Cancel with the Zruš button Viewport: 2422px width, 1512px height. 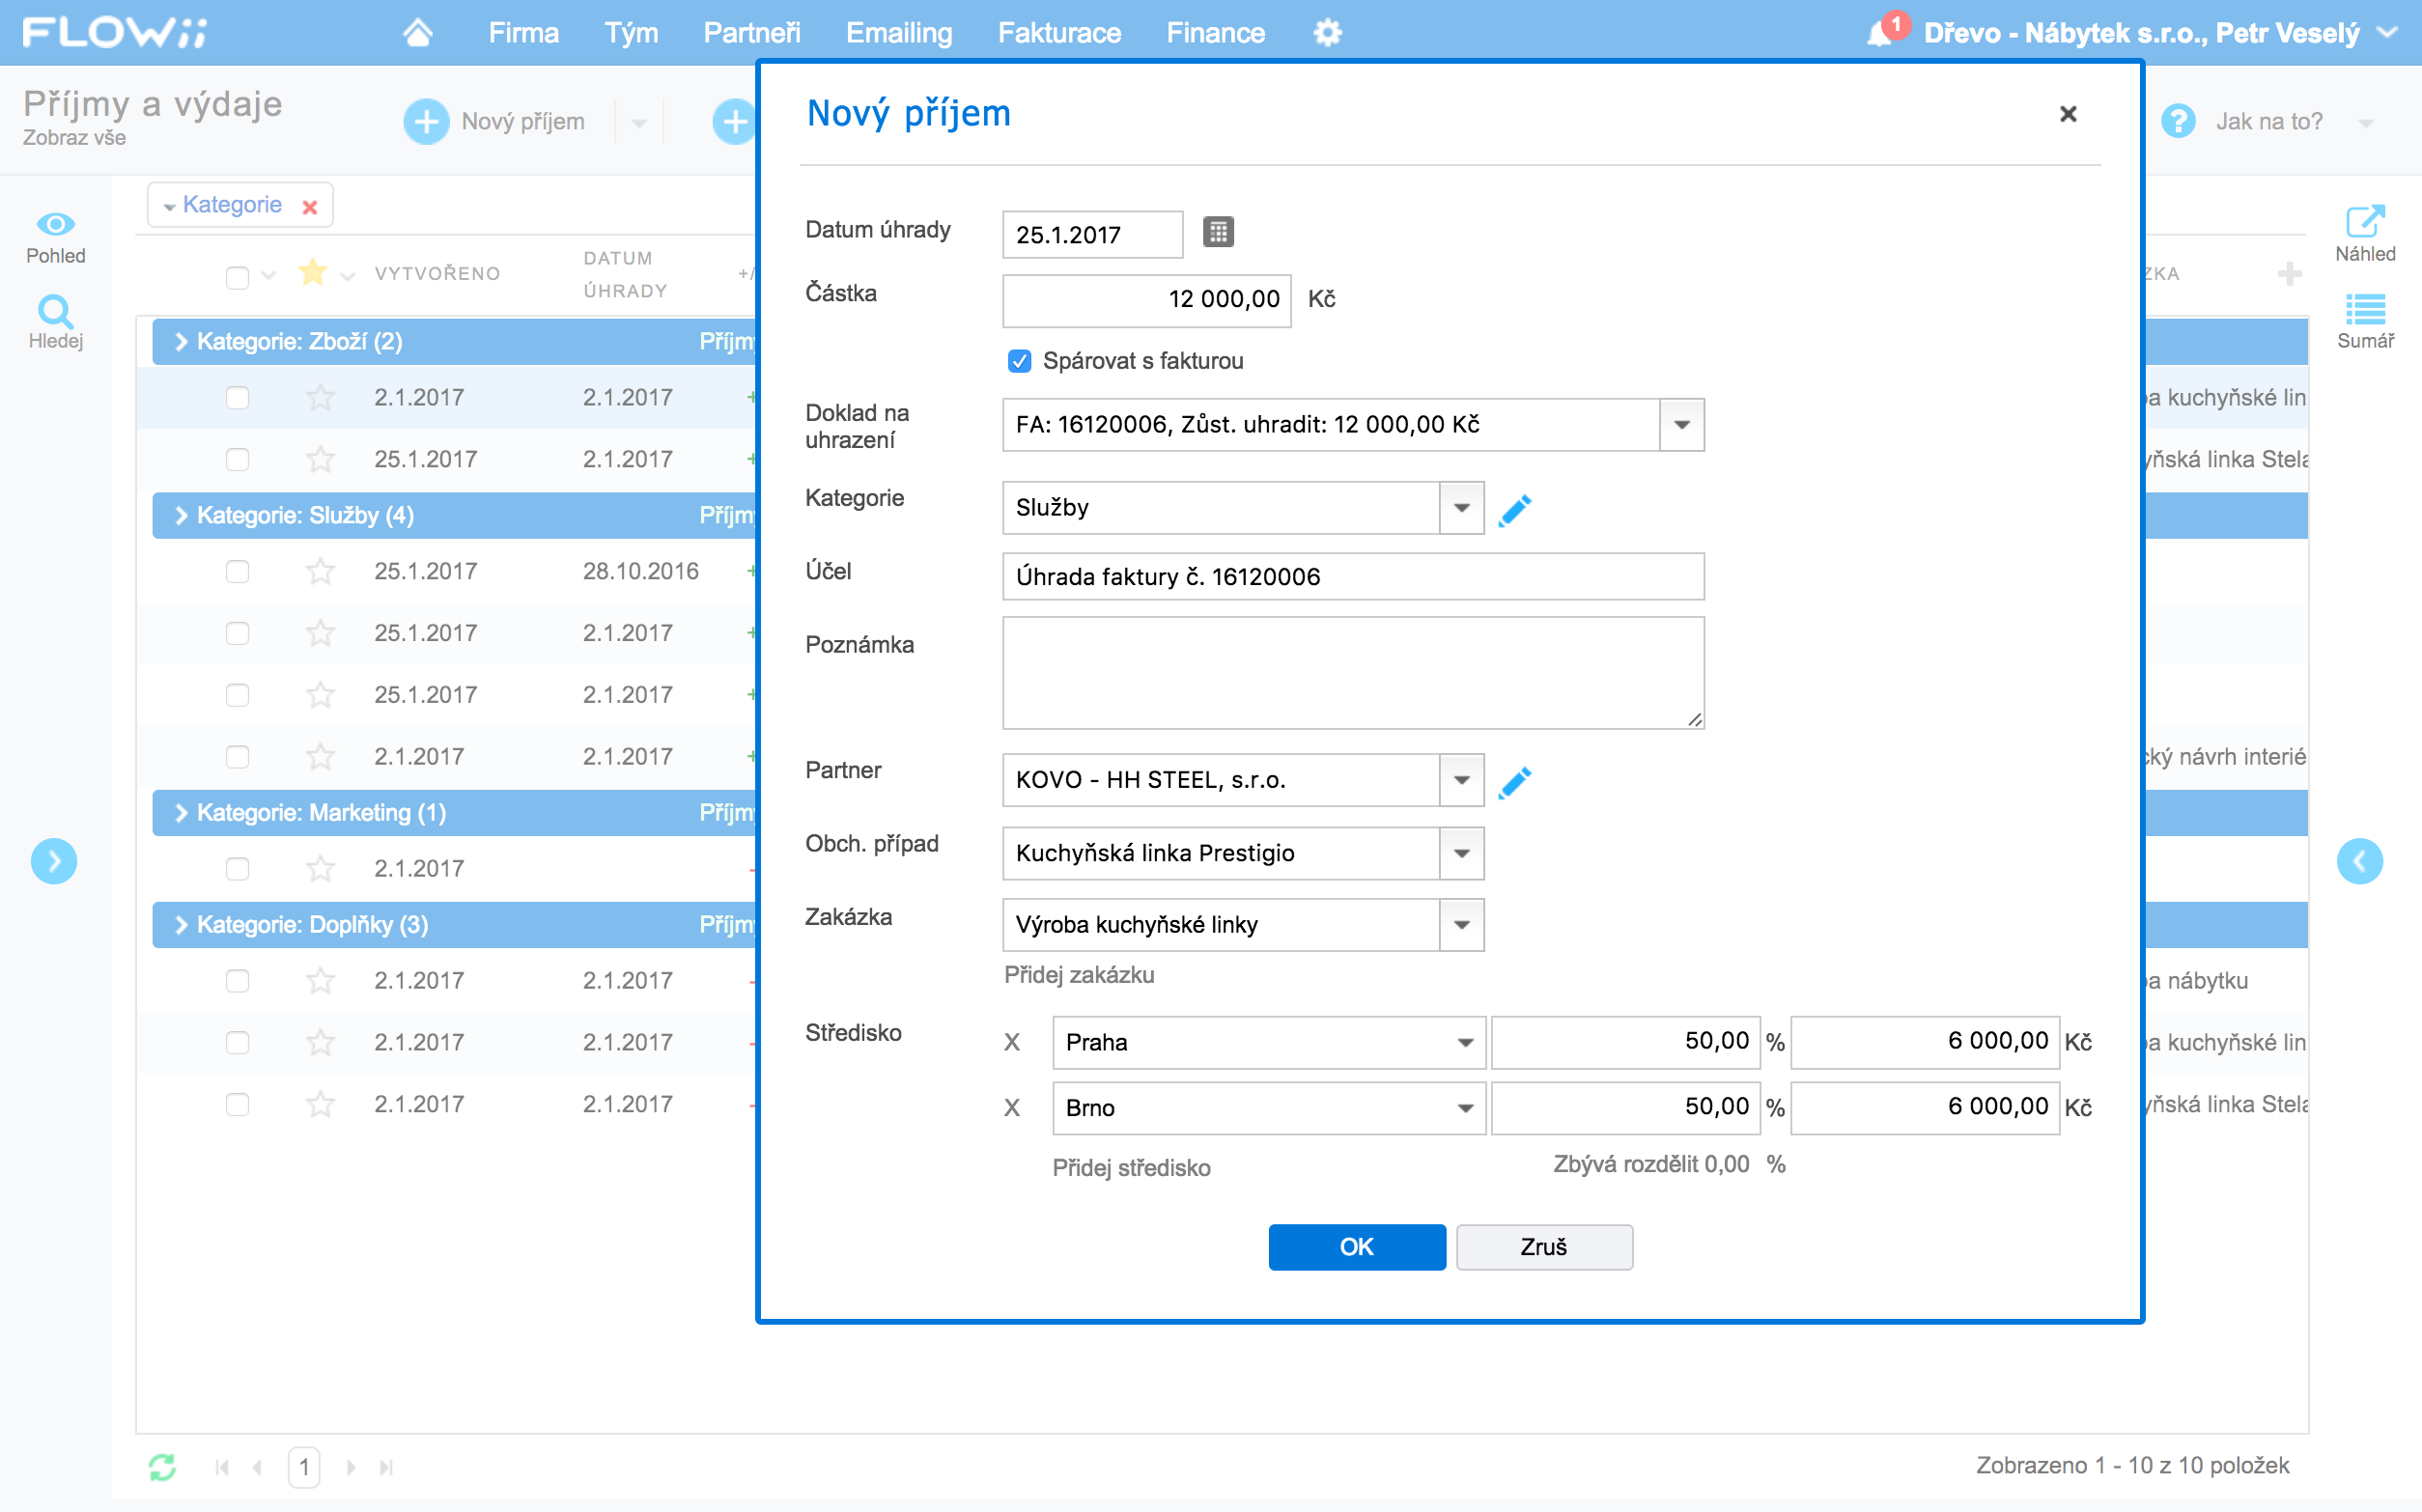tap(1544, 1247)
